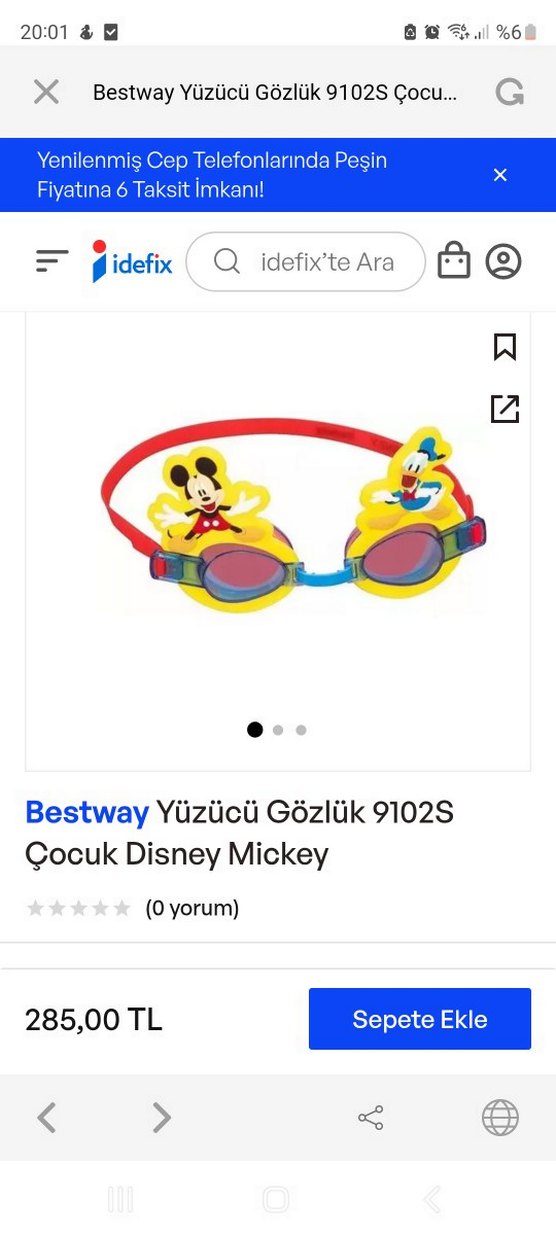Navigate back with browser left chevron
The image size is (556, 1235).
pyautogui.click(x=46, y=1117)
